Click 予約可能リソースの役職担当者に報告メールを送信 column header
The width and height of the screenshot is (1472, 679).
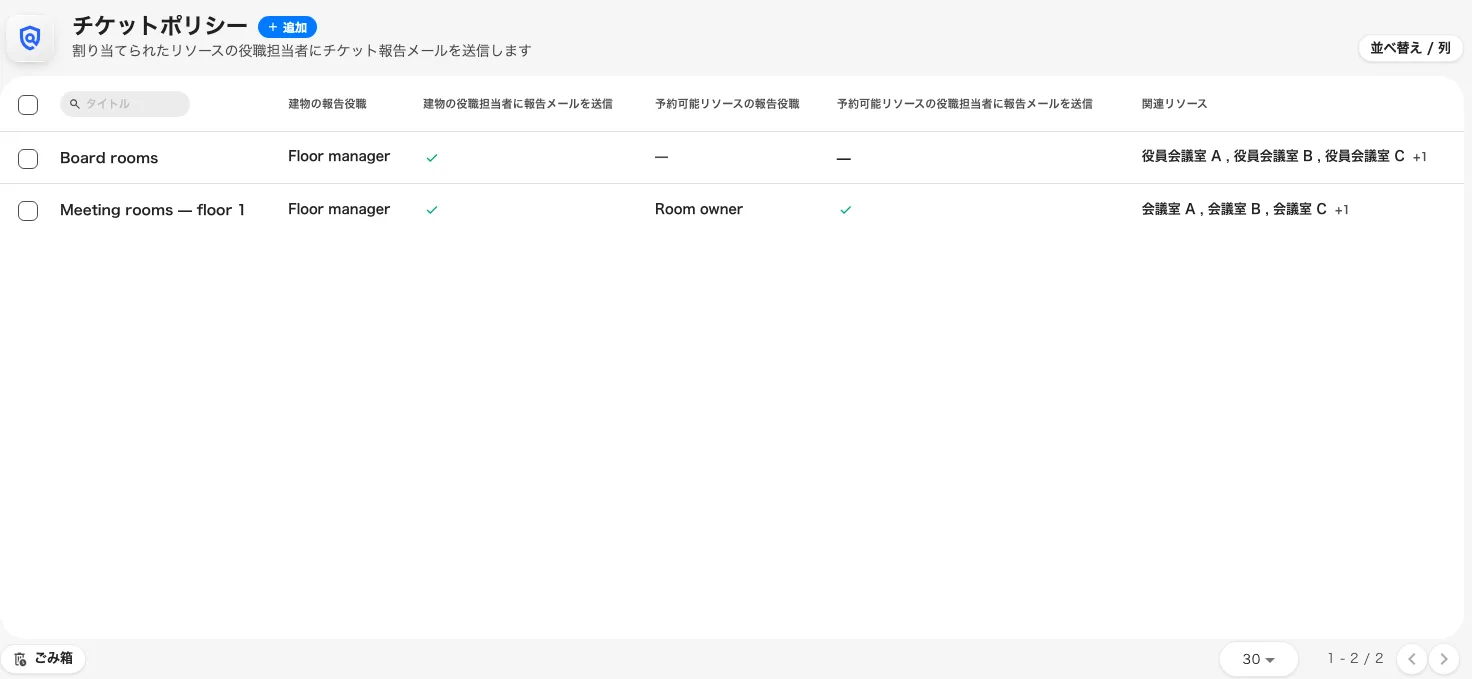click(x=964, y=104)
